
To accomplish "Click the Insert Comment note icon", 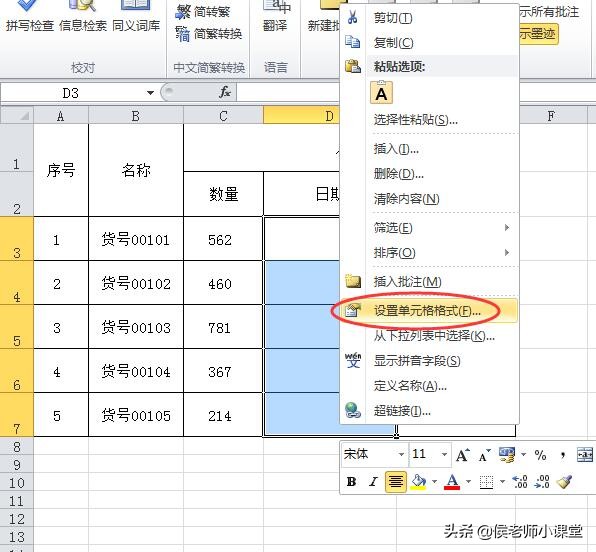I will (x=353, y=281).
